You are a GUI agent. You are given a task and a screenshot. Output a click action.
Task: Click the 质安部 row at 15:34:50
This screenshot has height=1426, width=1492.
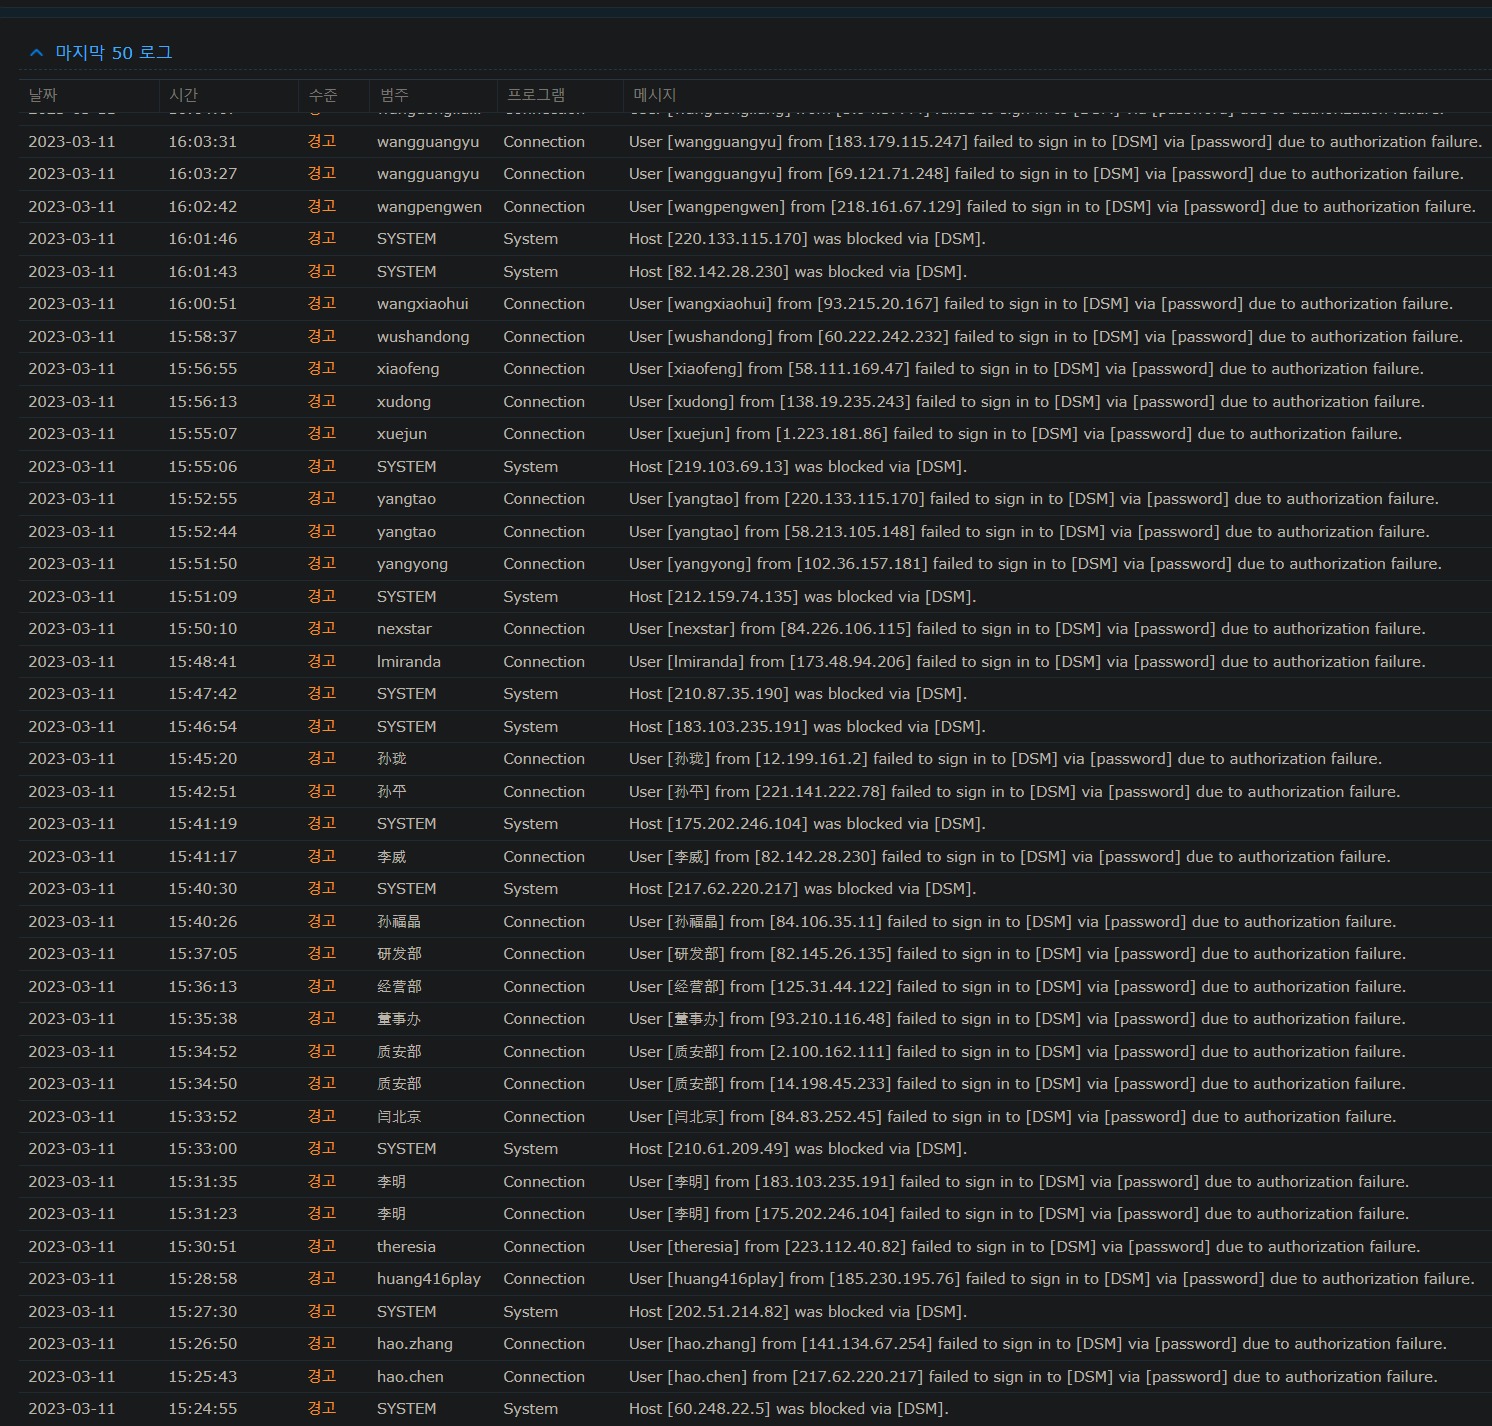[x=755, y=1084]
